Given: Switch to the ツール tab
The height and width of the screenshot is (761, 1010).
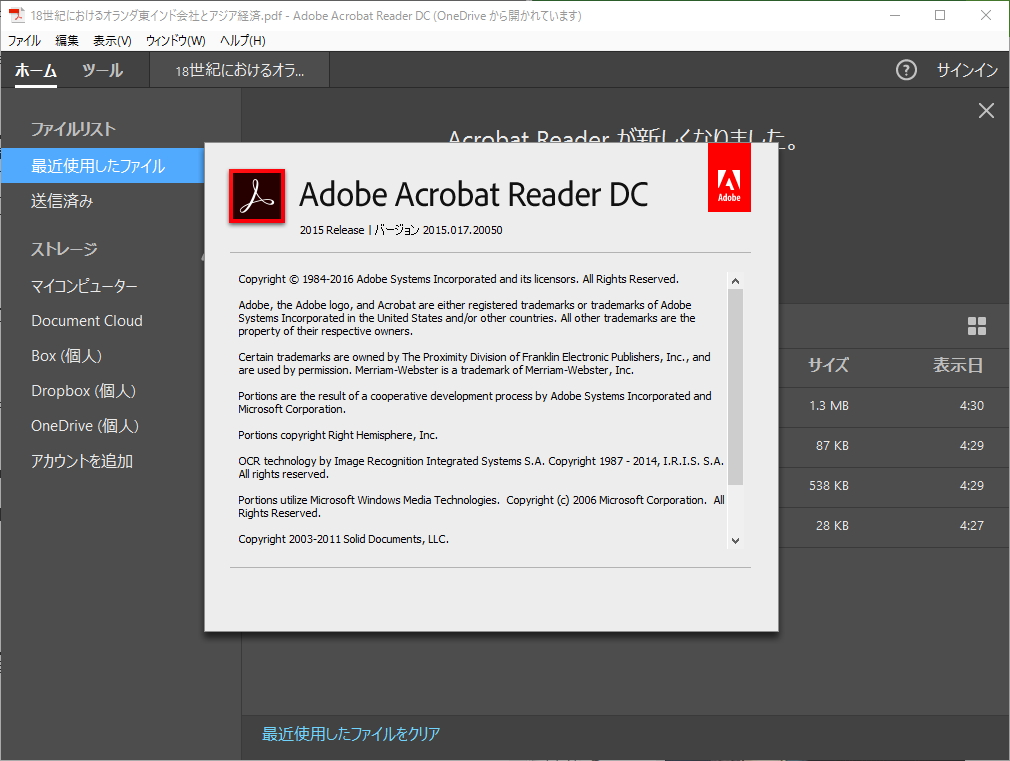Looking at the screenshot, I should pyautogui.click(x=103, y=70).
